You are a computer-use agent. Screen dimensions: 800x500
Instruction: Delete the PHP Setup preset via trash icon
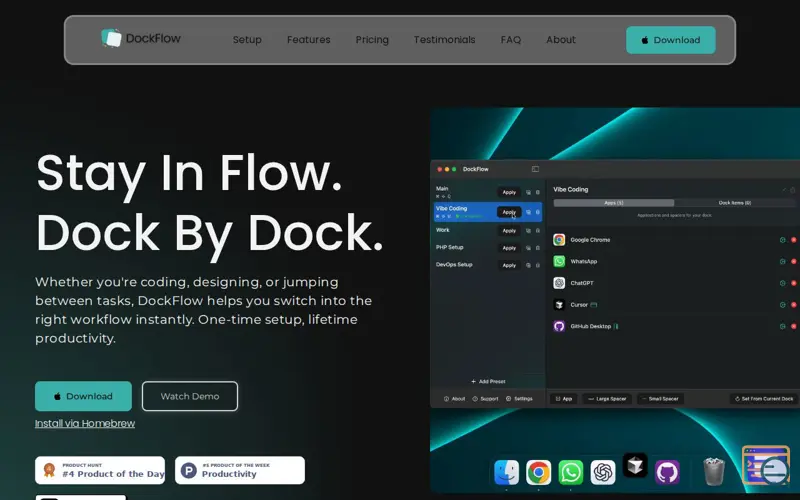(537, 248)
